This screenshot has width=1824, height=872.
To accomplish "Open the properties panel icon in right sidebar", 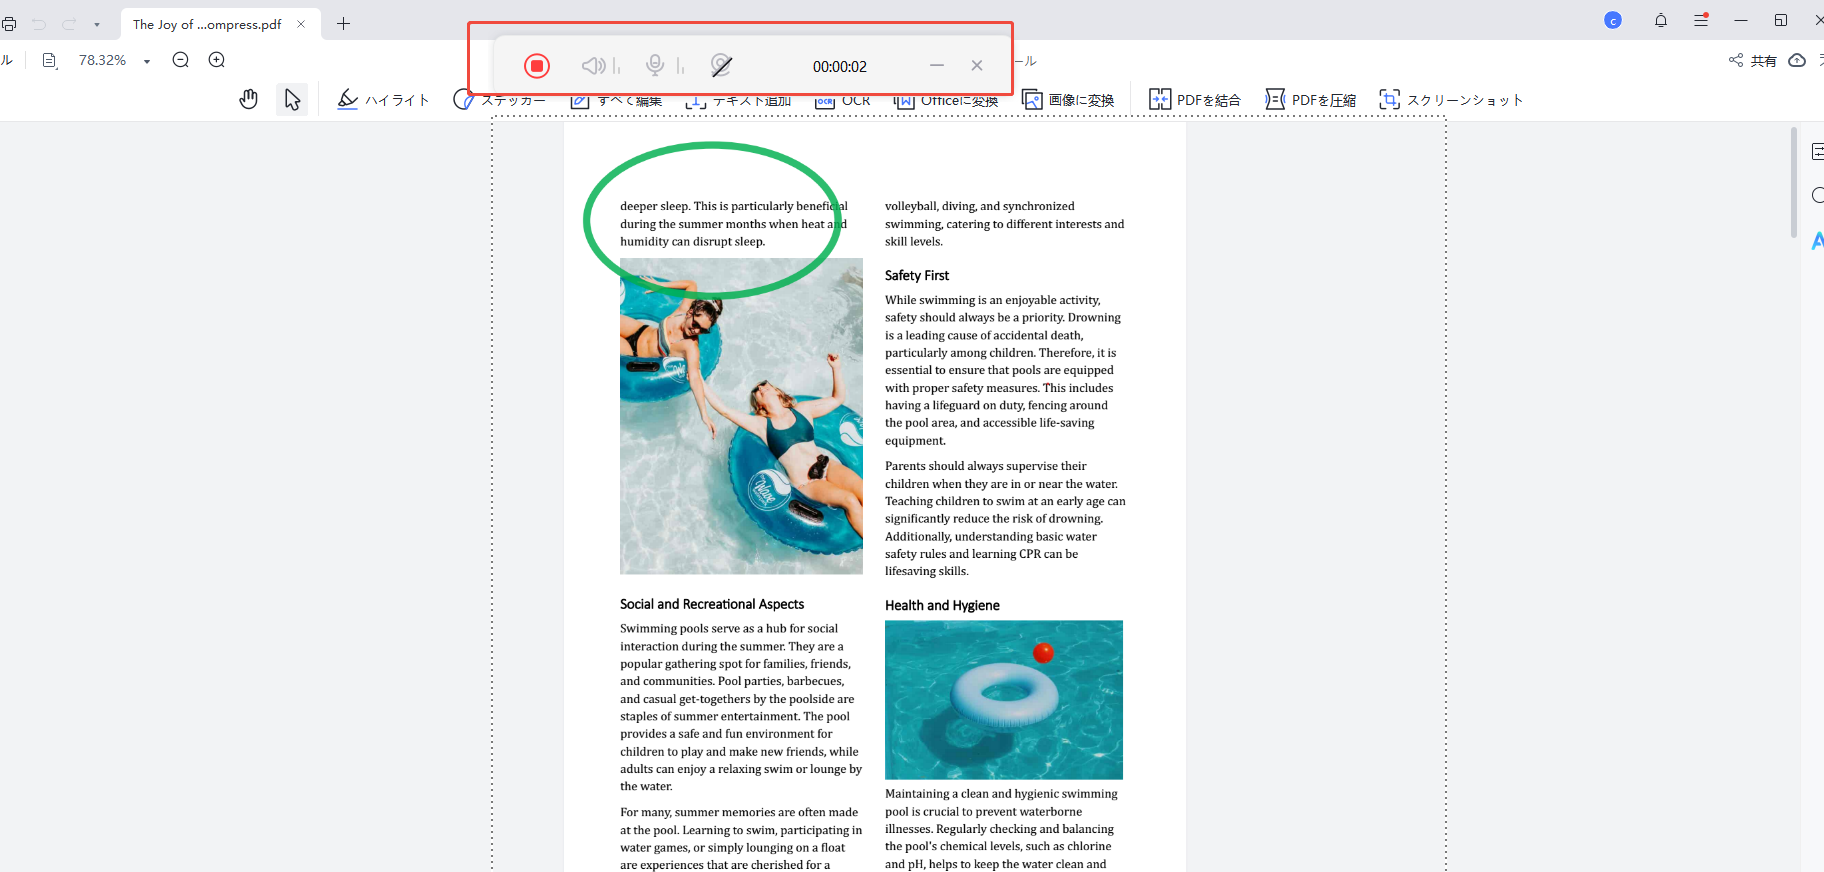I will (1817, 152).
